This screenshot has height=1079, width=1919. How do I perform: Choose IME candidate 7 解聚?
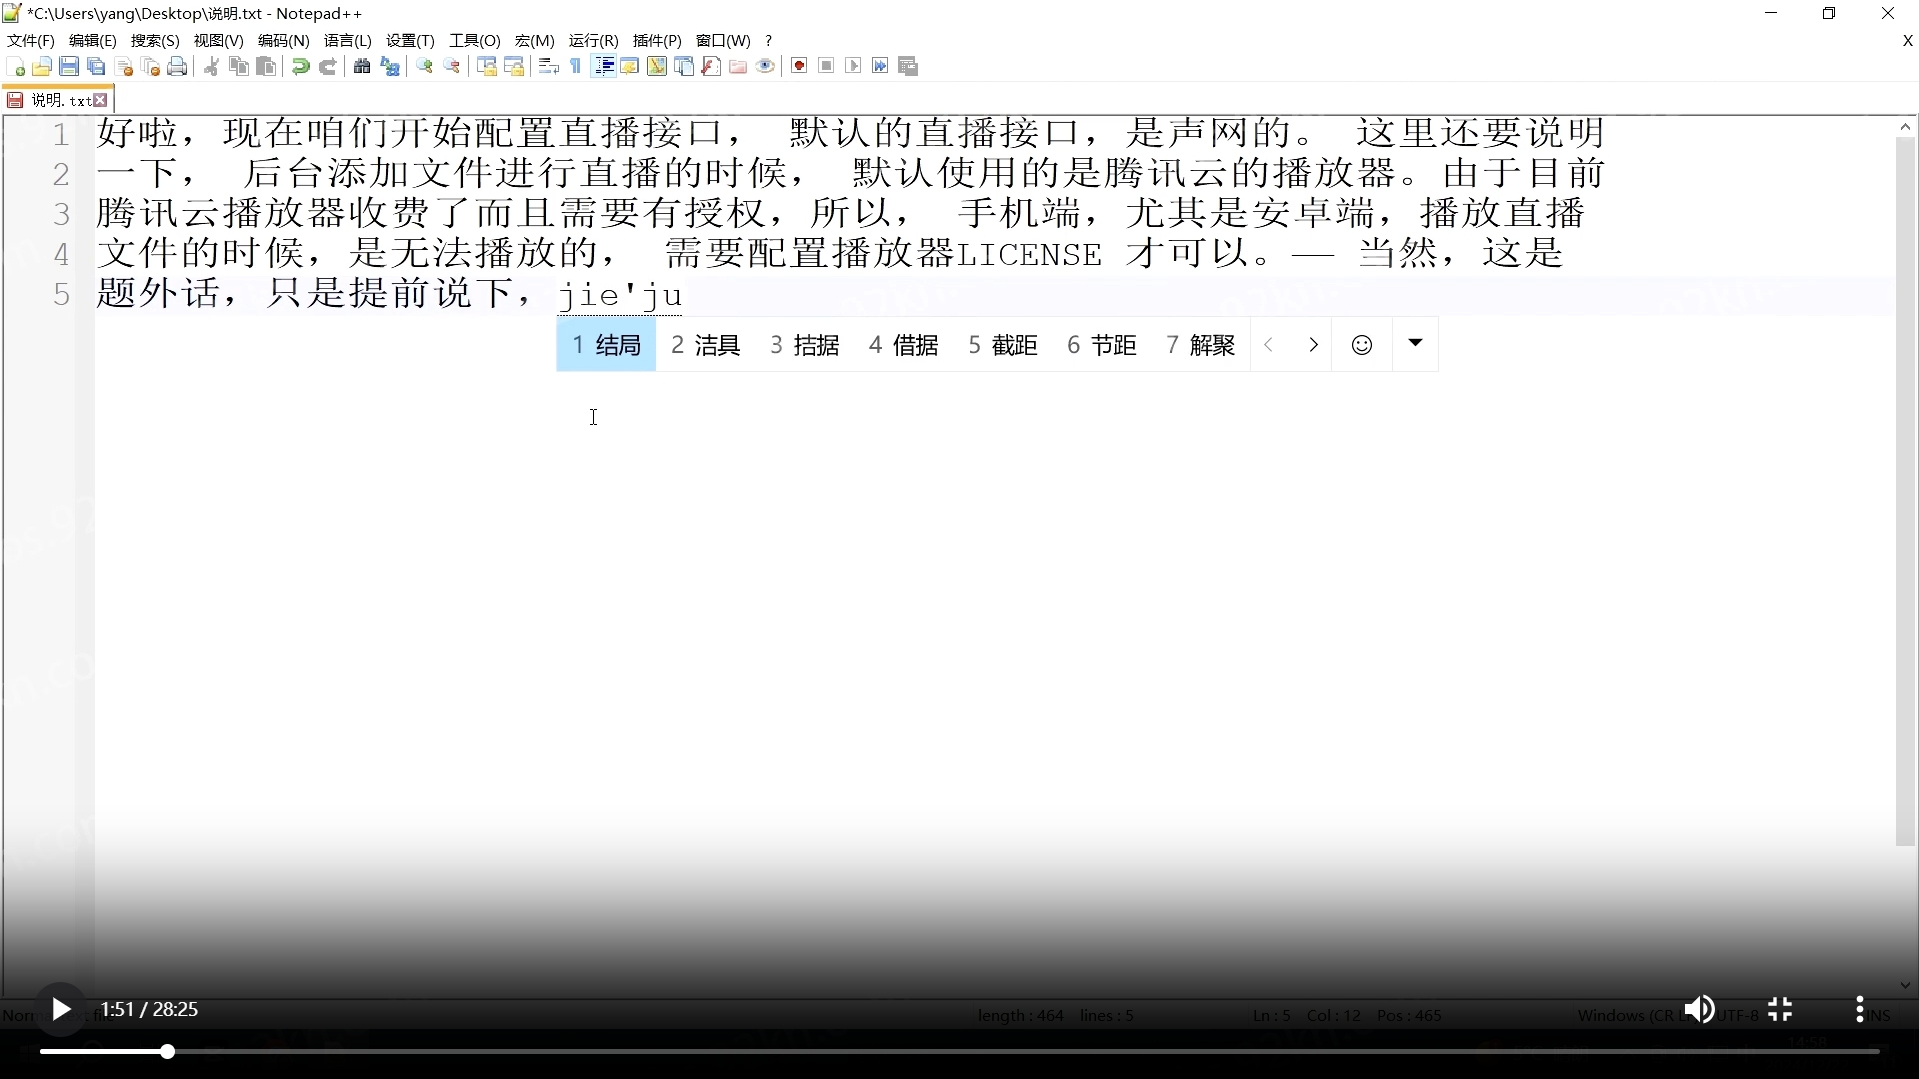(x=1200, y=345)
